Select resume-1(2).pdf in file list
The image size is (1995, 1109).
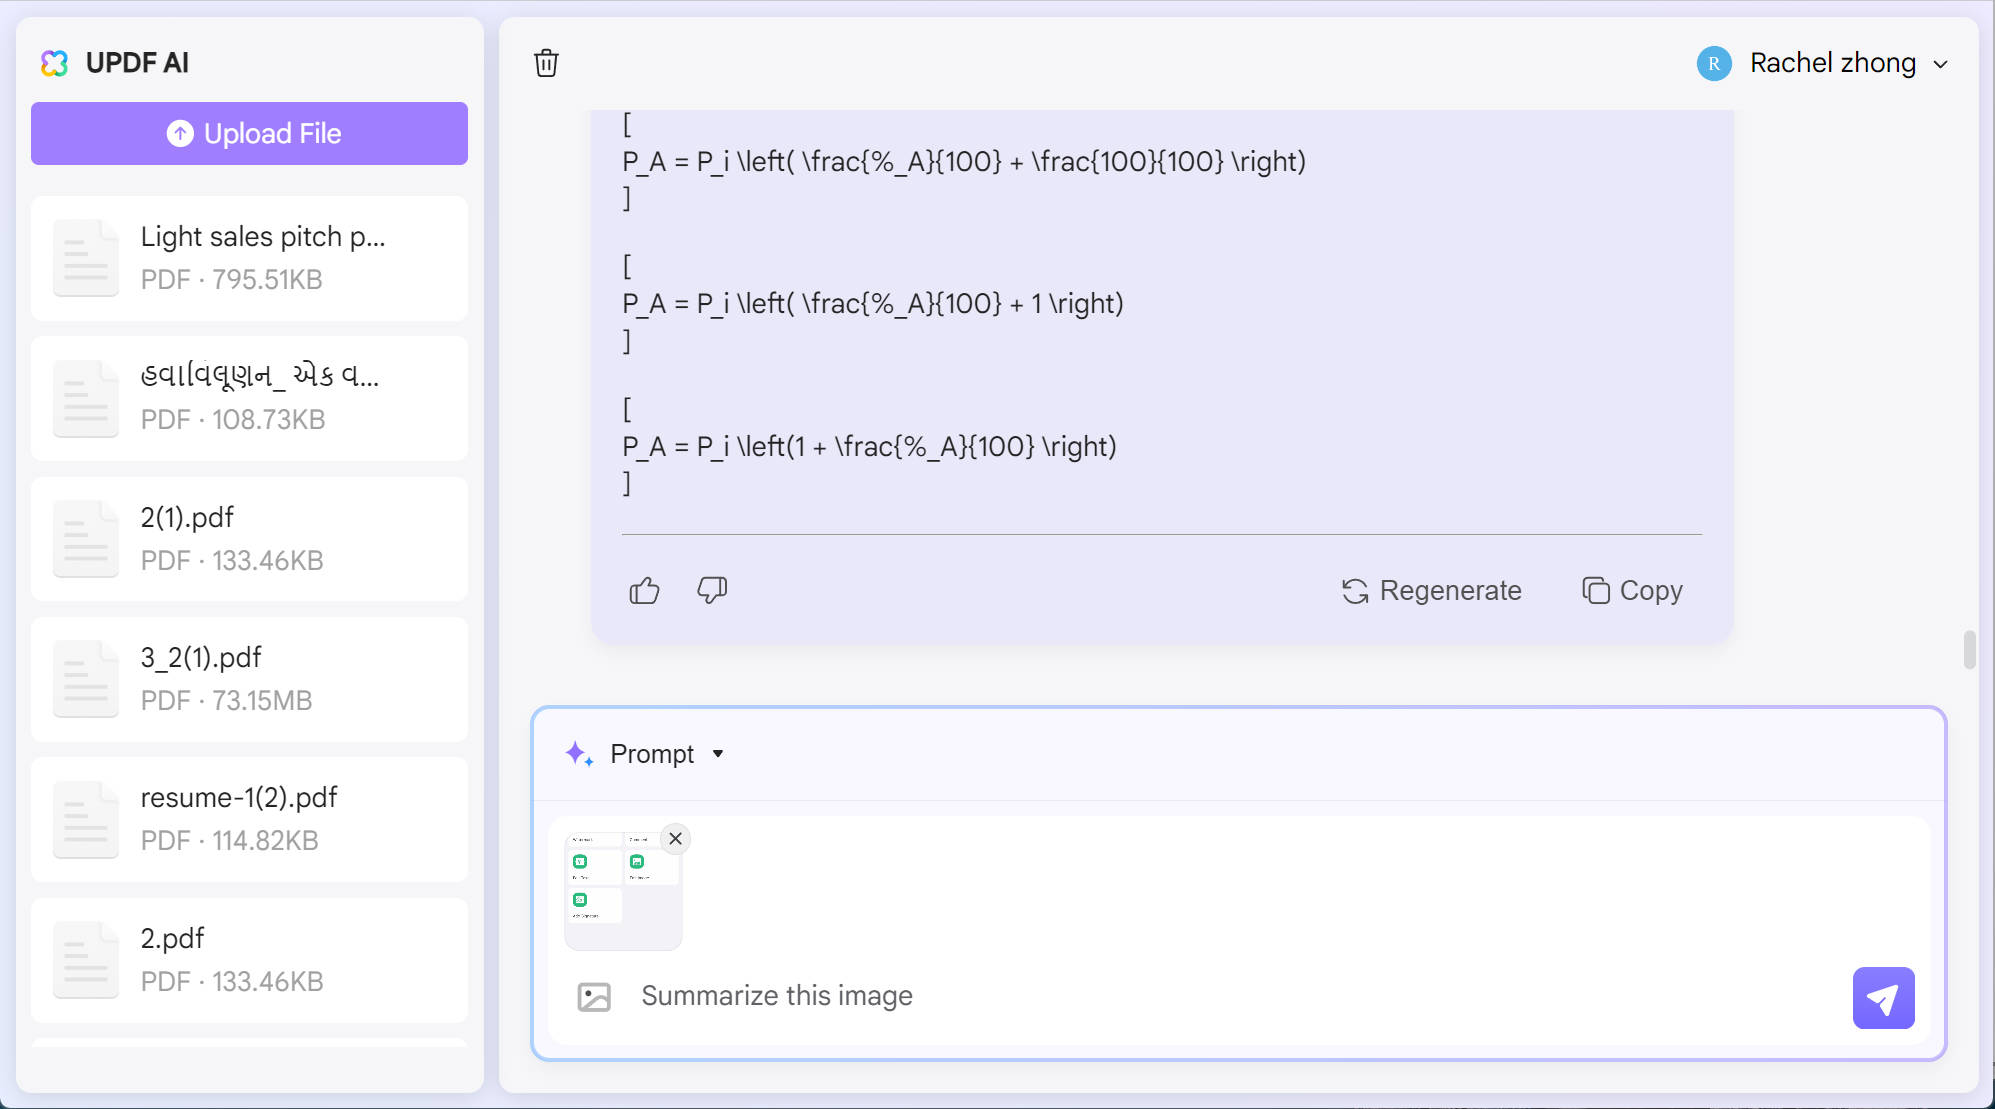point(249,819)
